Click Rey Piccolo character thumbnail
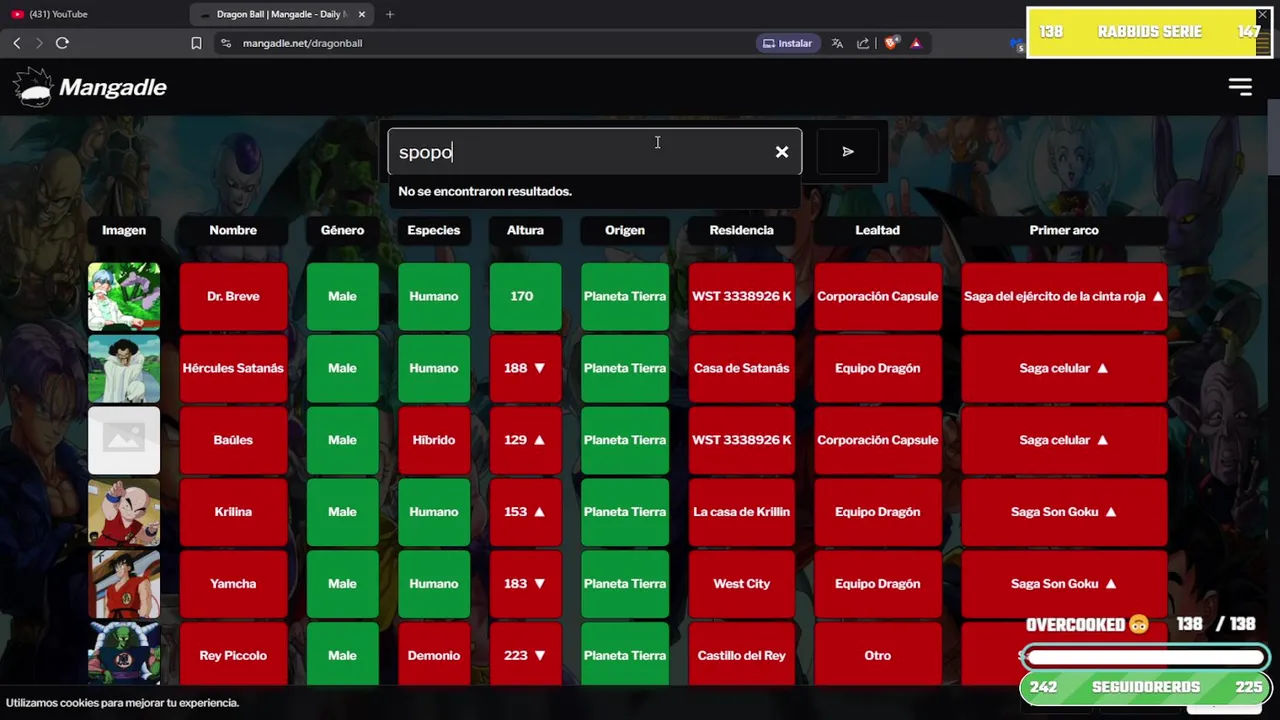Screen dimensions: 1280x720 [x=124, y=654]
